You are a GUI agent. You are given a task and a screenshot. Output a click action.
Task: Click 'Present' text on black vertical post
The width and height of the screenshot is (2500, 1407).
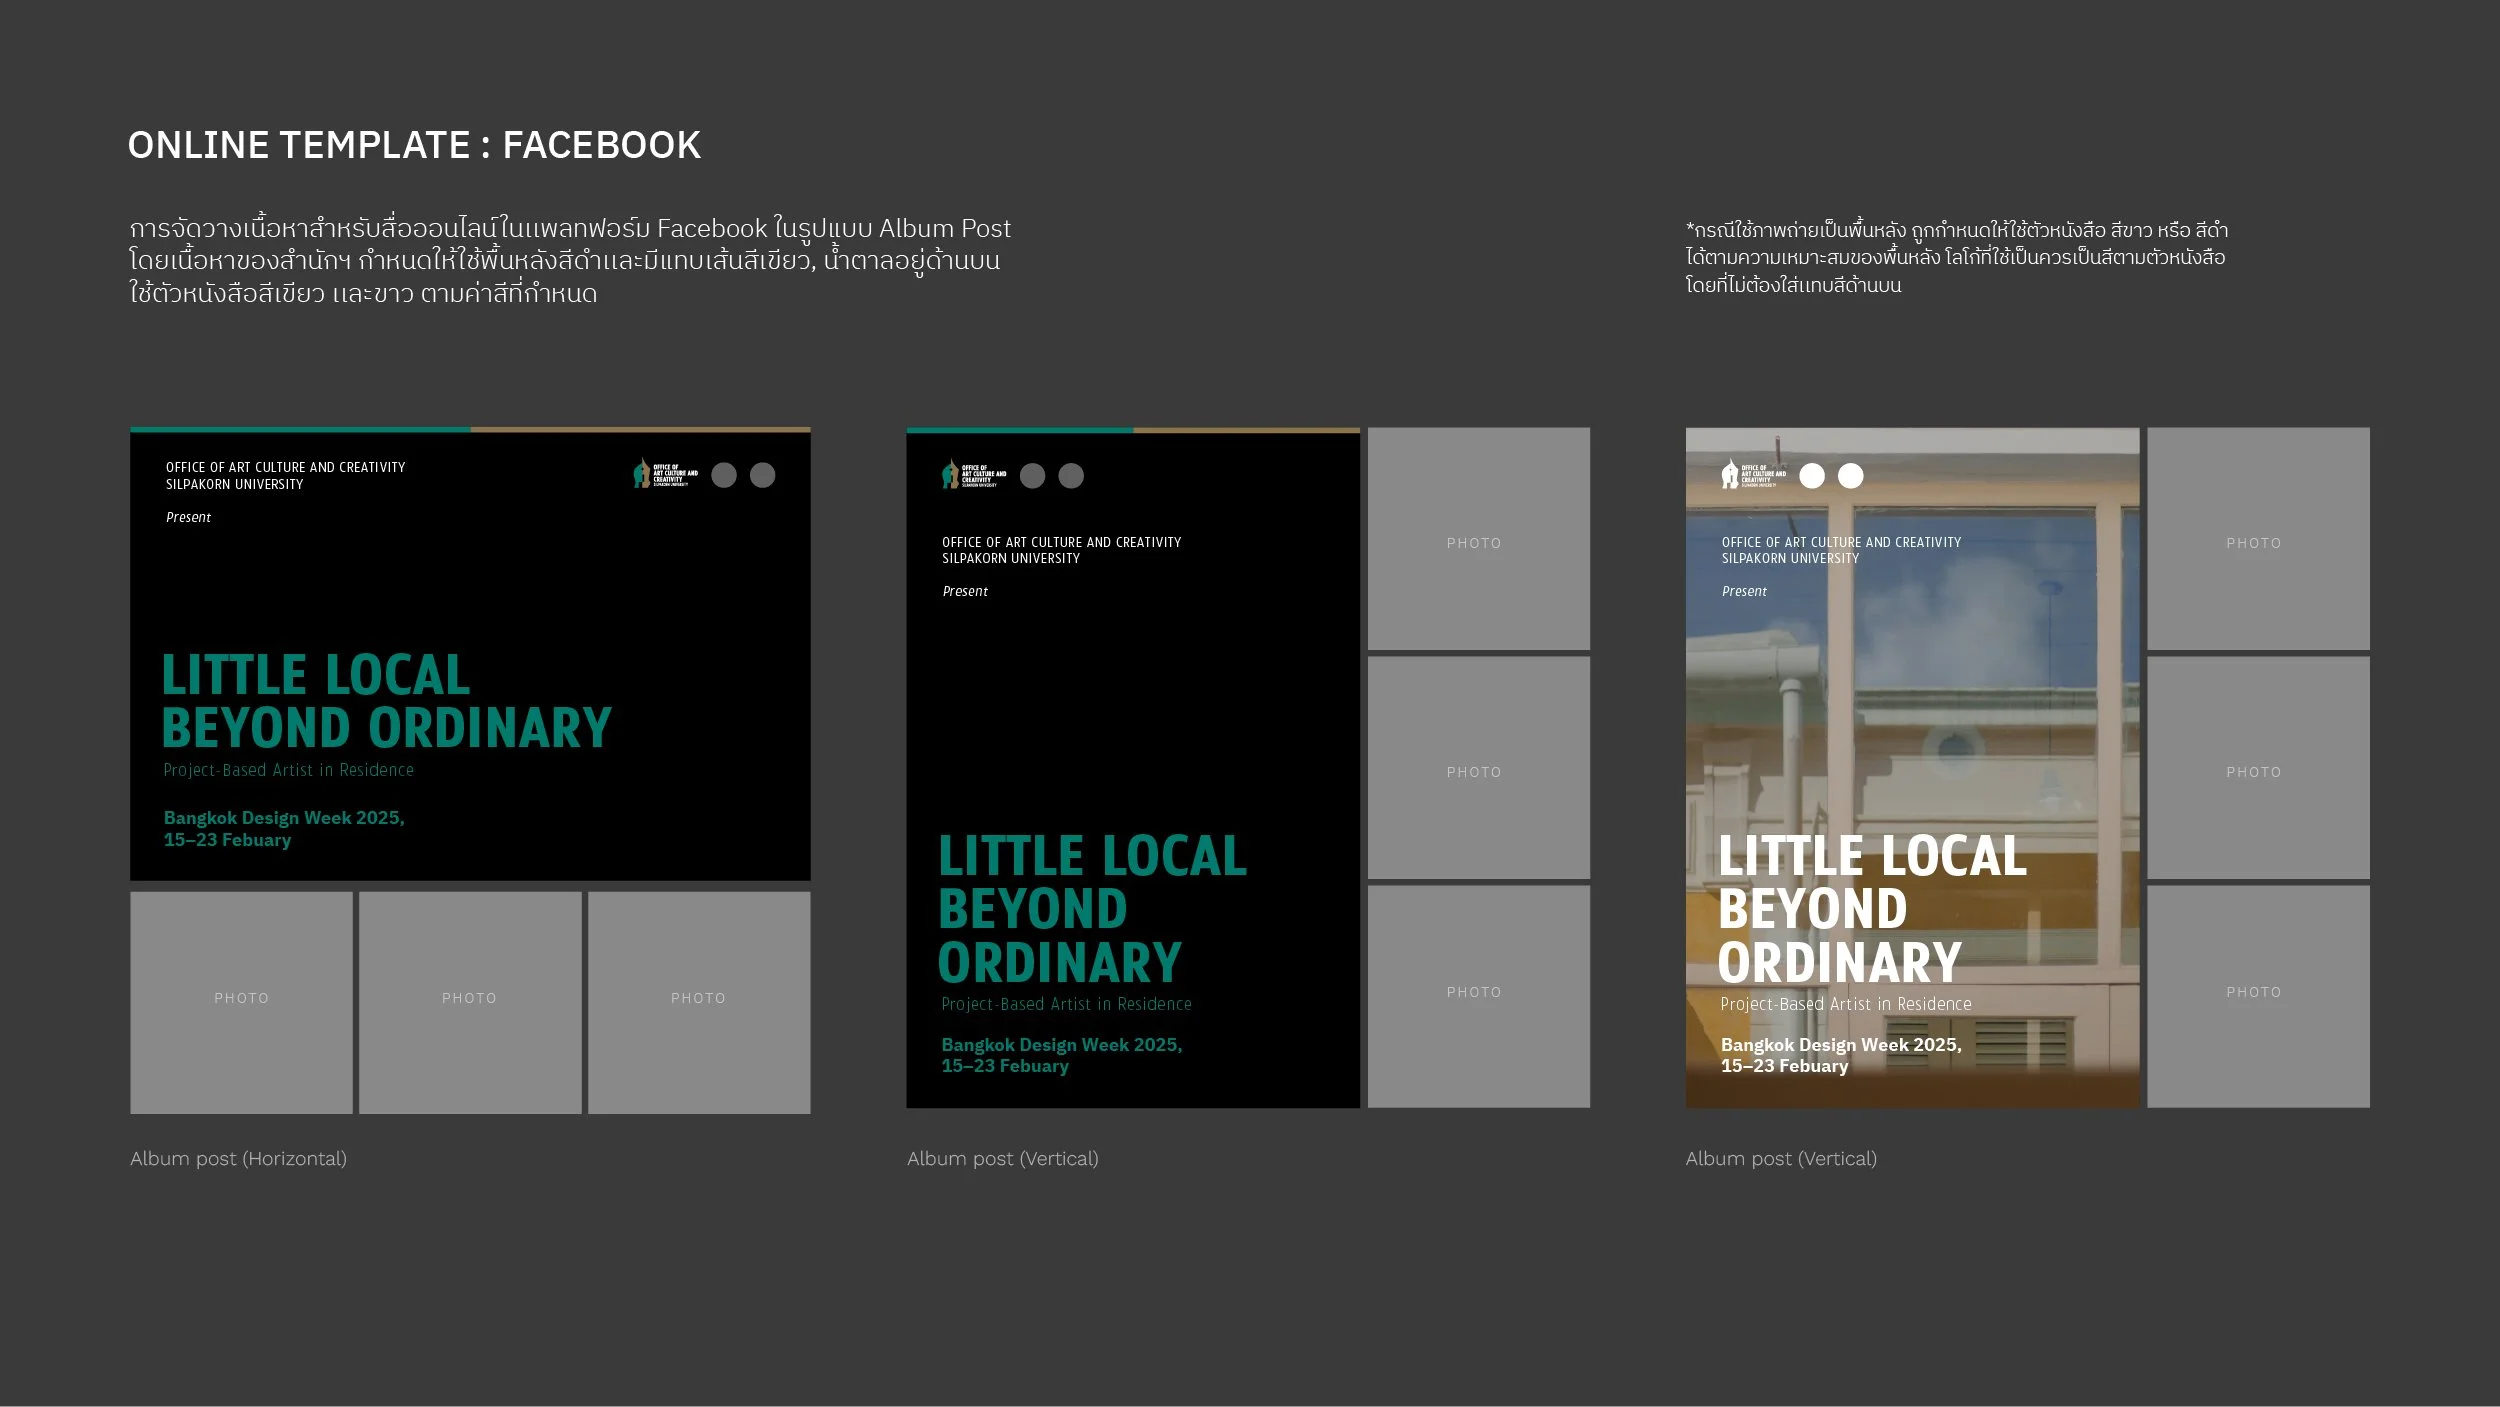tap(965, 592)
